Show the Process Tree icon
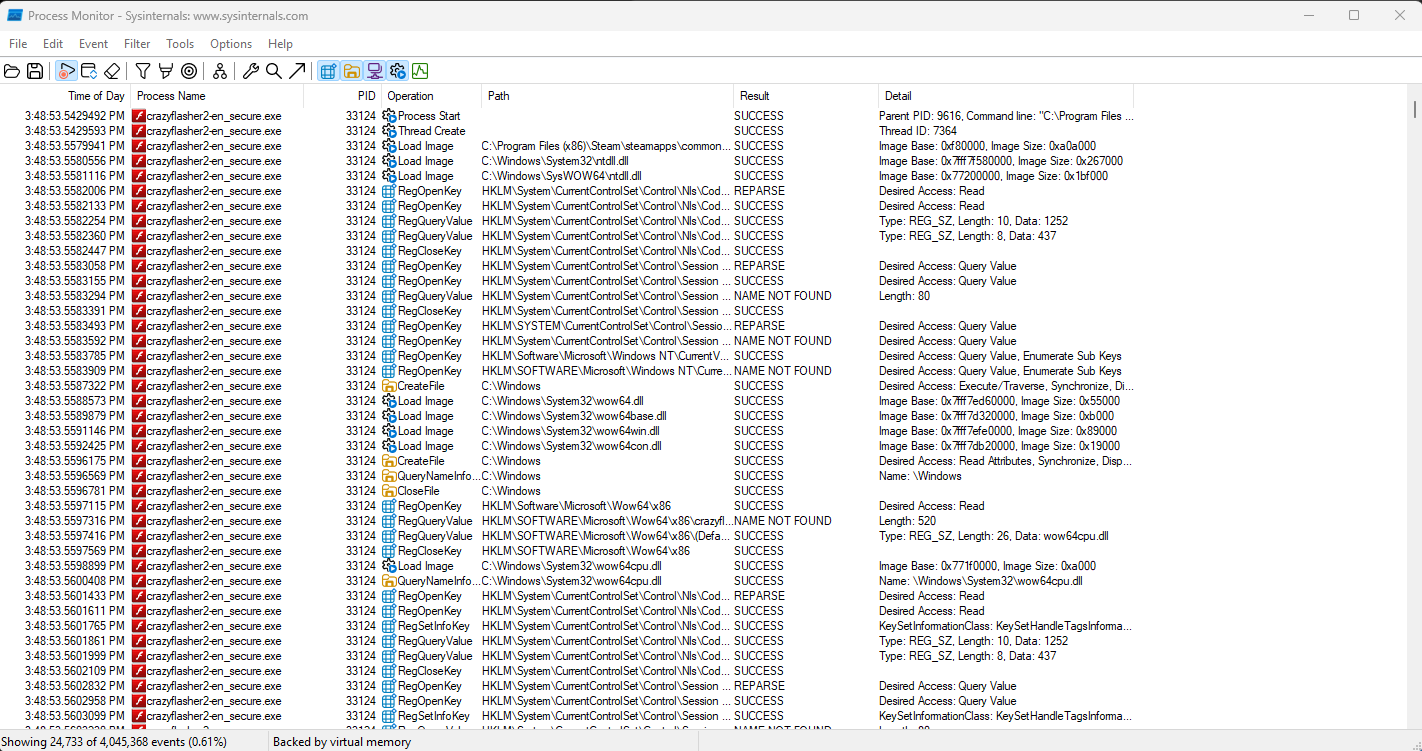Image resolution: width=1422 pixels, height=751 pixels. 219,71
